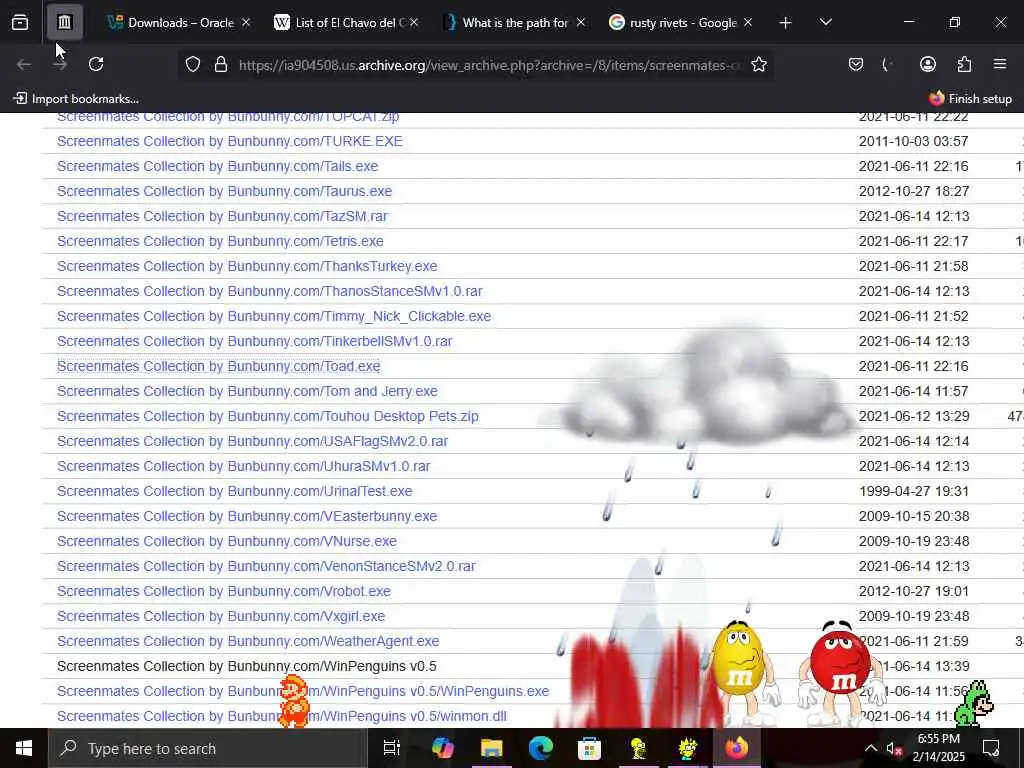
Task: Open Firefox View icon in tab bar
Action: click(20, 23)
